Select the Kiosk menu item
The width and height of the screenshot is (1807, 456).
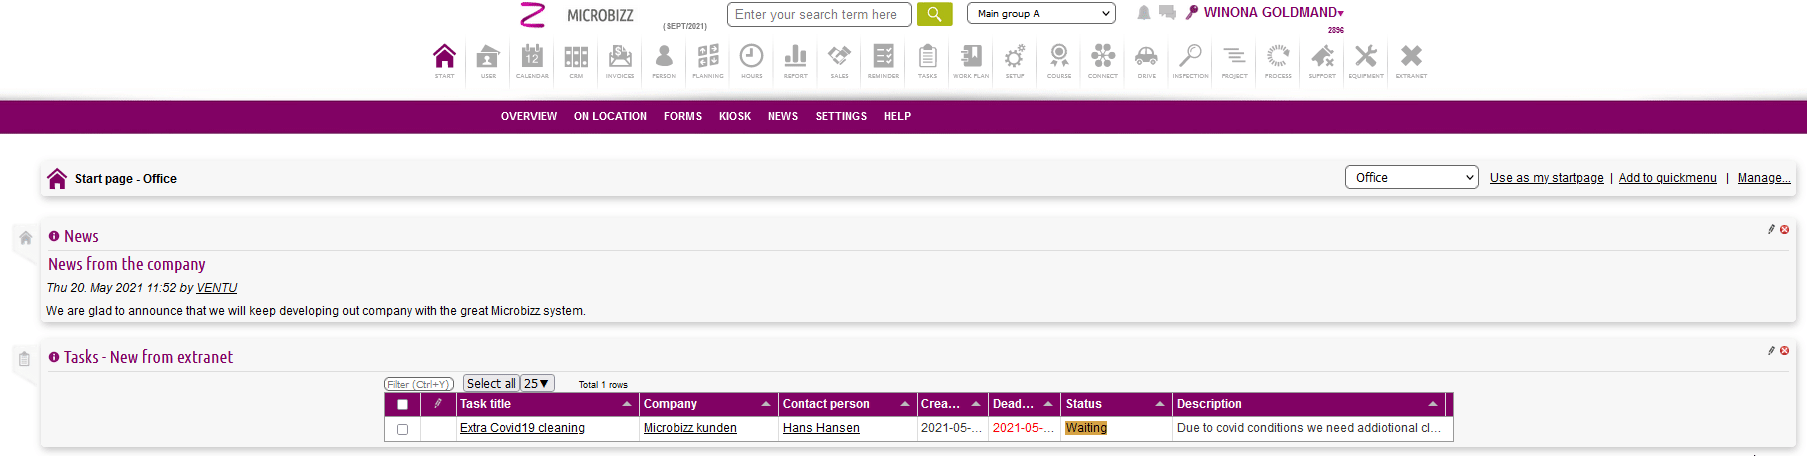click(734, 117)
